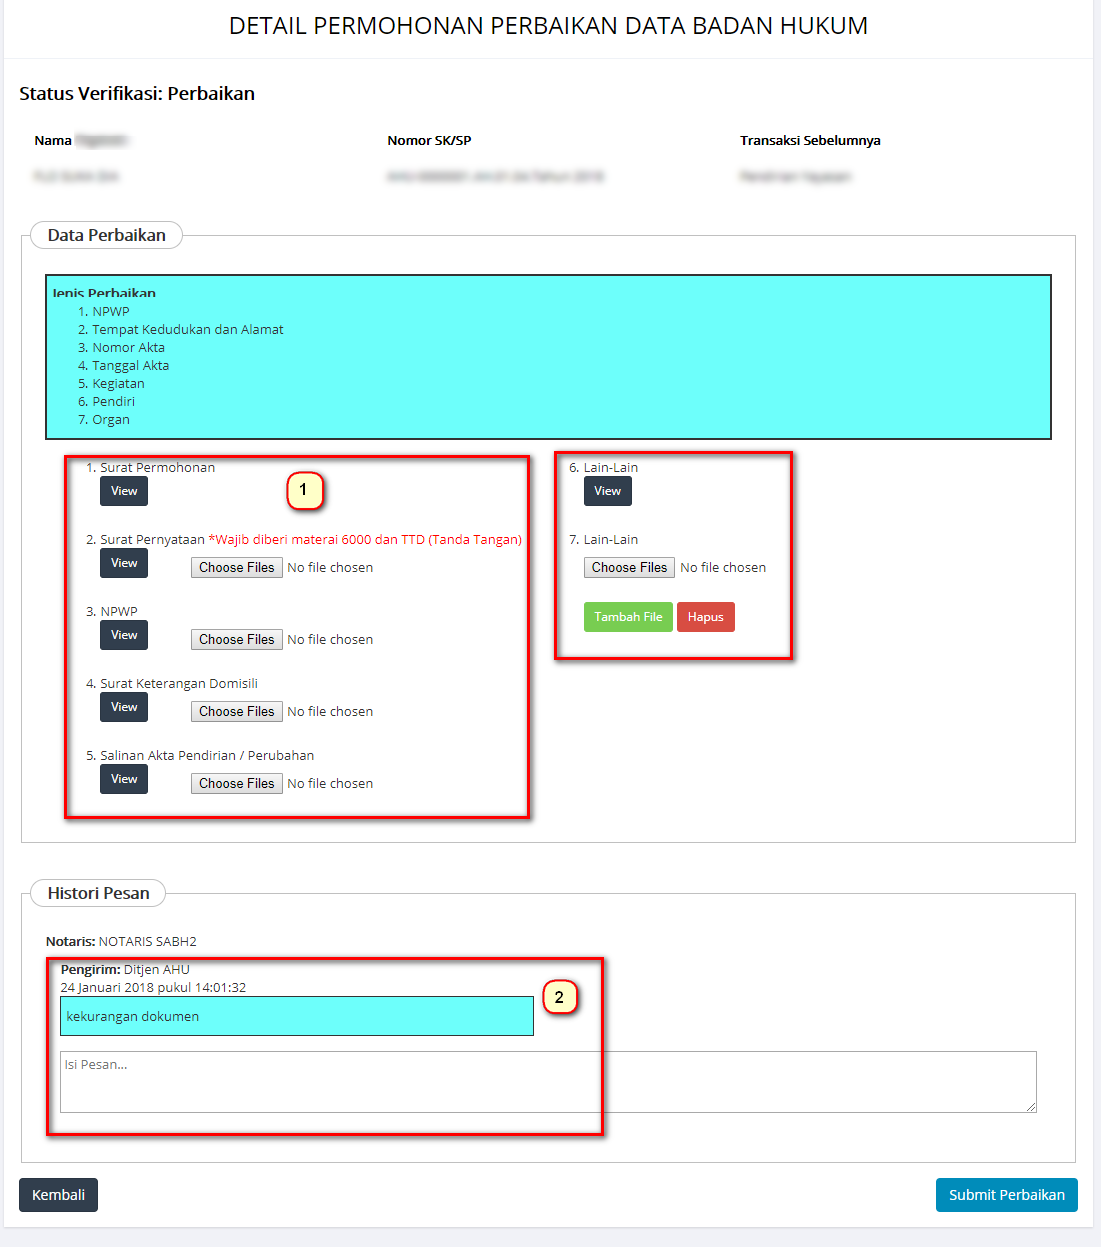Type in the Isi Pesan text area
This screenshot has width=1101, height=1247.
click(547, 1081)
